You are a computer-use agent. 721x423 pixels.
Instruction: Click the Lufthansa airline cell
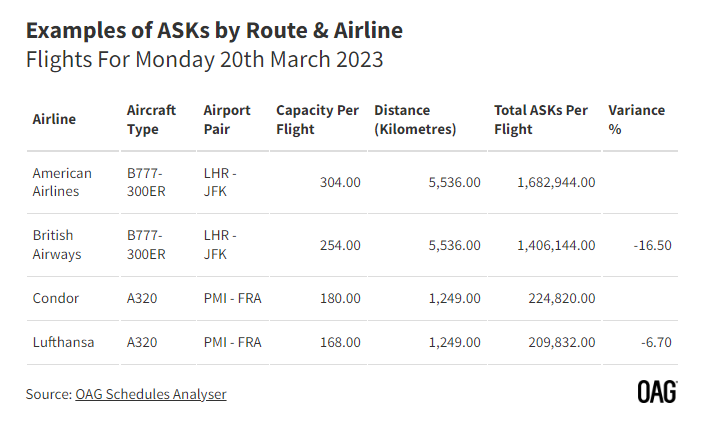pos(63,343)
